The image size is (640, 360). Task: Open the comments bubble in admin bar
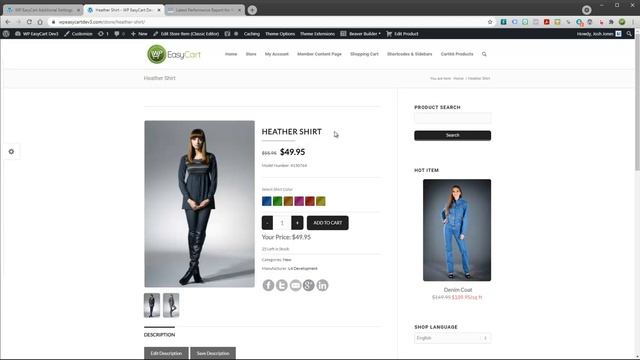(x=119, y=34)
